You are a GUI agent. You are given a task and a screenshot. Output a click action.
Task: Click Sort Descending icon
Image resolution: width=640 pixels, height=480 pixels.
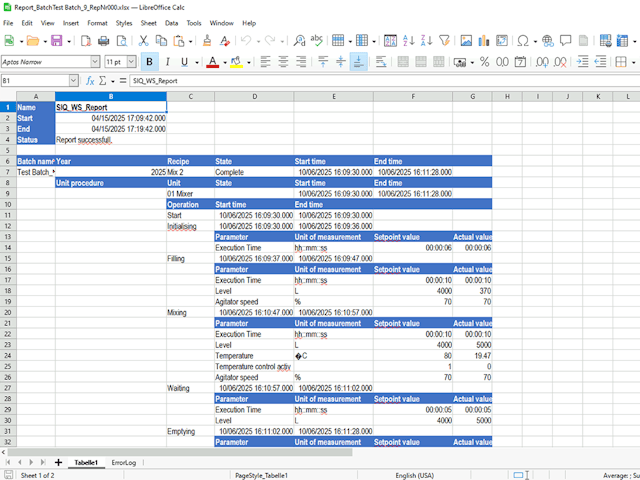pyautogui.click(x=427, y=40)
